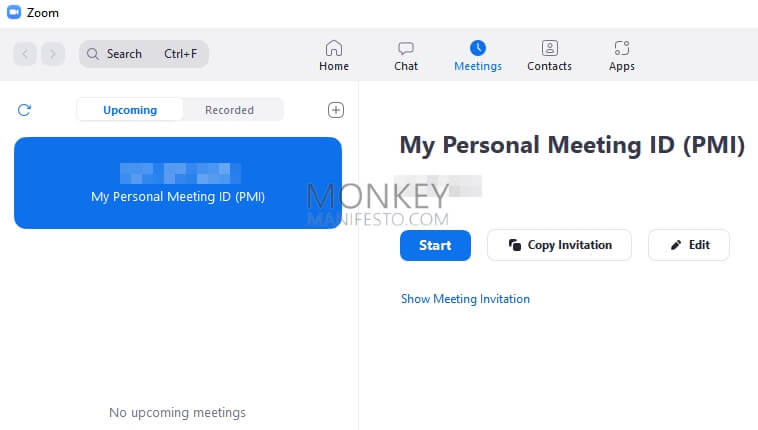Click the back navigation arrow
758x430 pixels.
click(x=25, y=54)
